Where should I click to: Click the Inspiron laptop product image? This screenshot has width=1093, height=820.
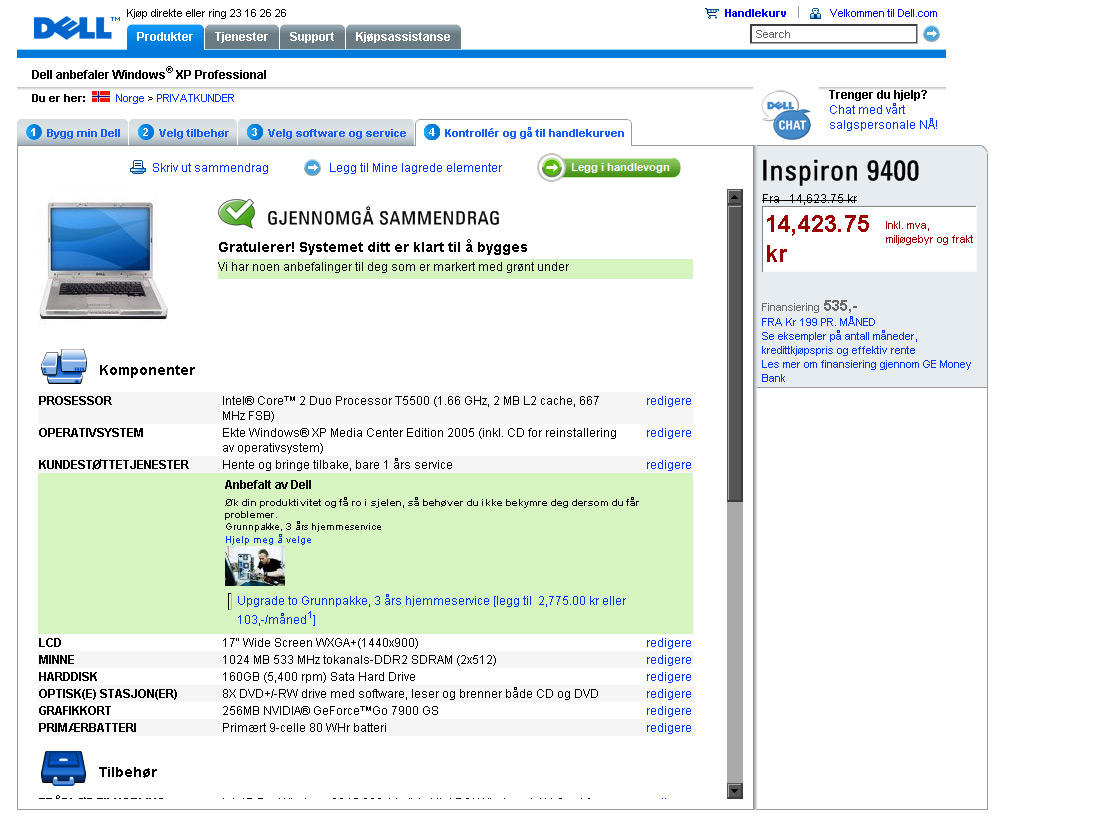pos(104,260)
